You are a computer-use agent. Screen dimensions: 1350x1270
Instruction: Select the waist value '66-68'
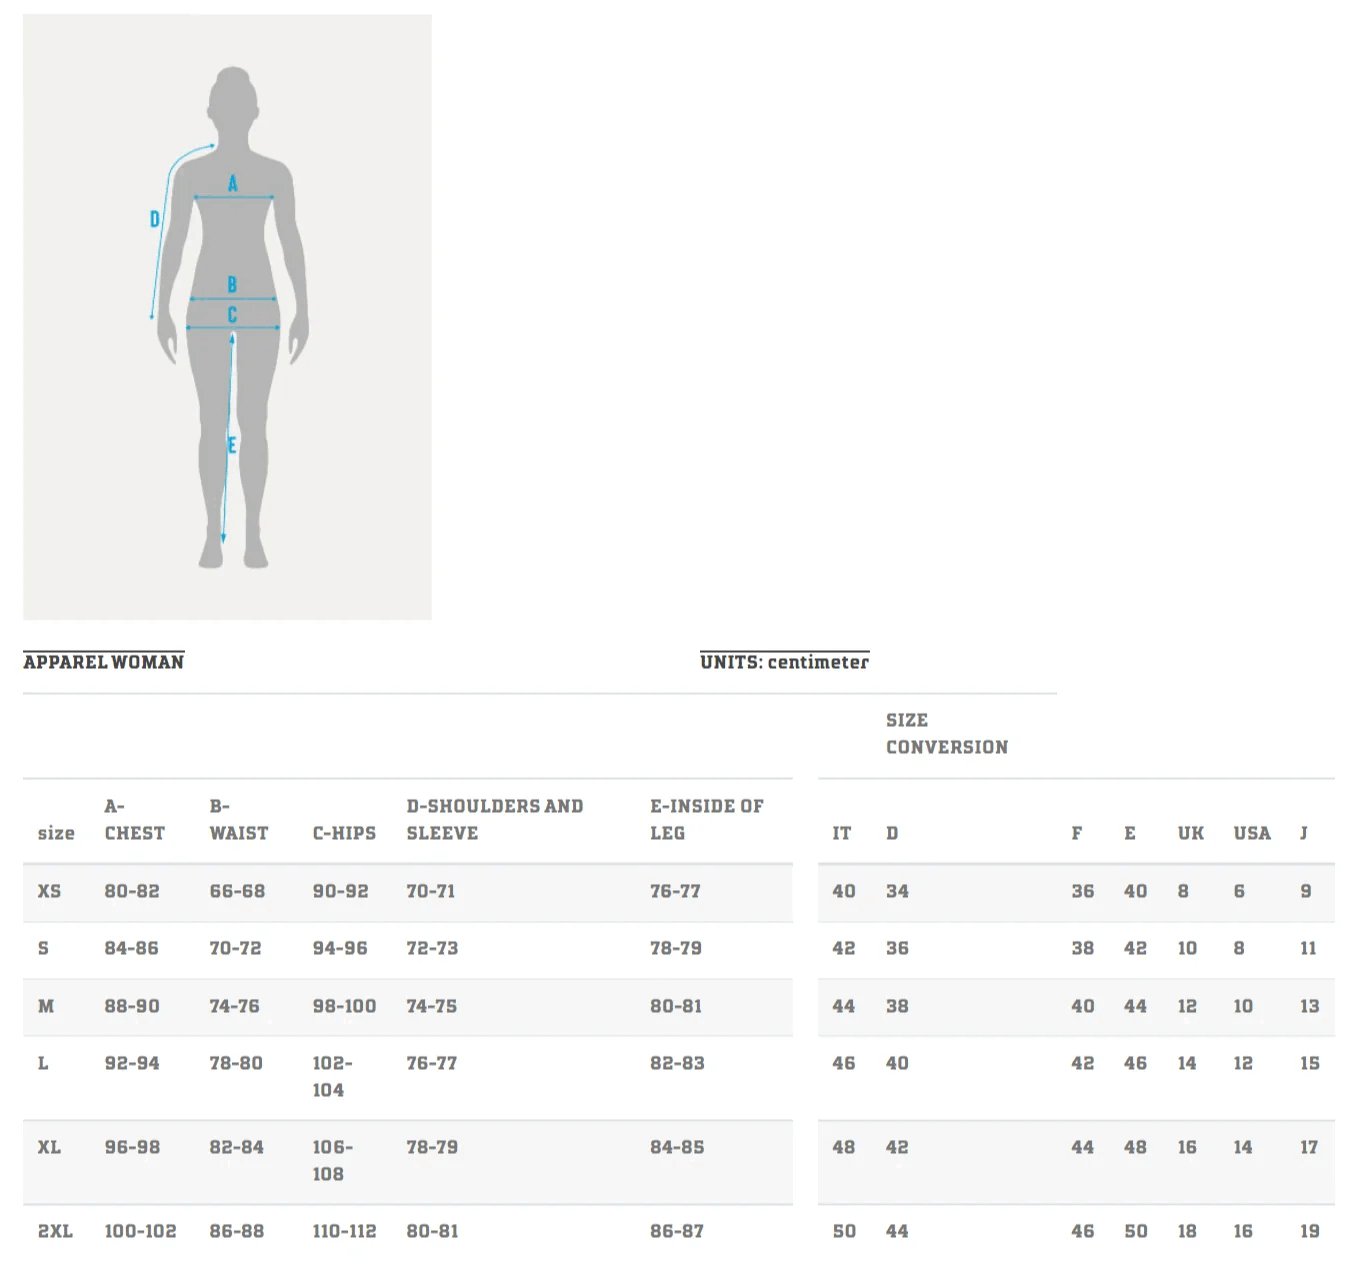[237, 891]
